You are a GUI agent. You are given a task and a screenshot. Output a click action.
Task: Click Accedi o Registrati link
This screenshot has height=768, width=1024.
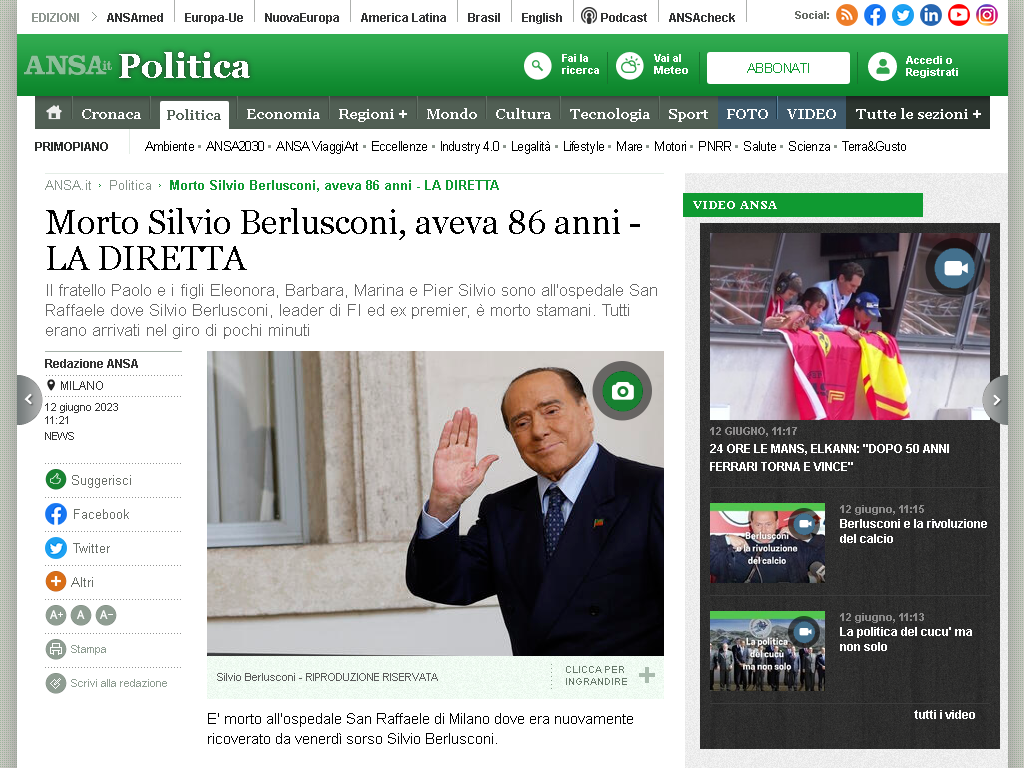[932, 66]
